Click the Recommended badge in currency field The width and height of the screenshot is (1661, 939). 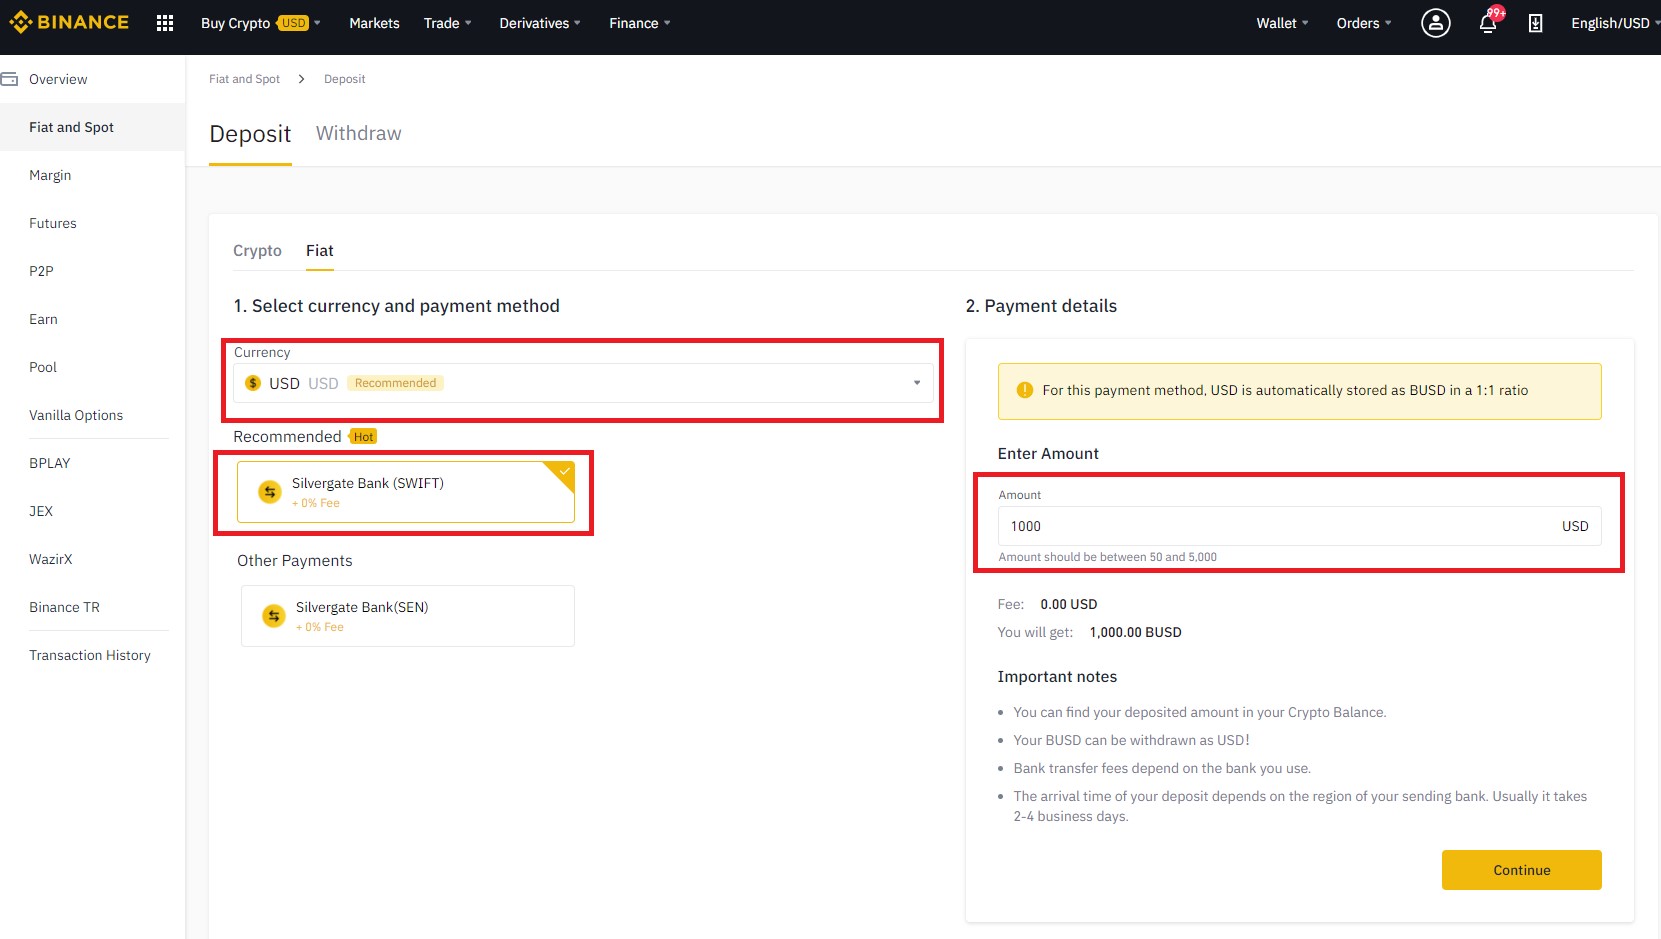pyautogui.click(x=395, y=383)
